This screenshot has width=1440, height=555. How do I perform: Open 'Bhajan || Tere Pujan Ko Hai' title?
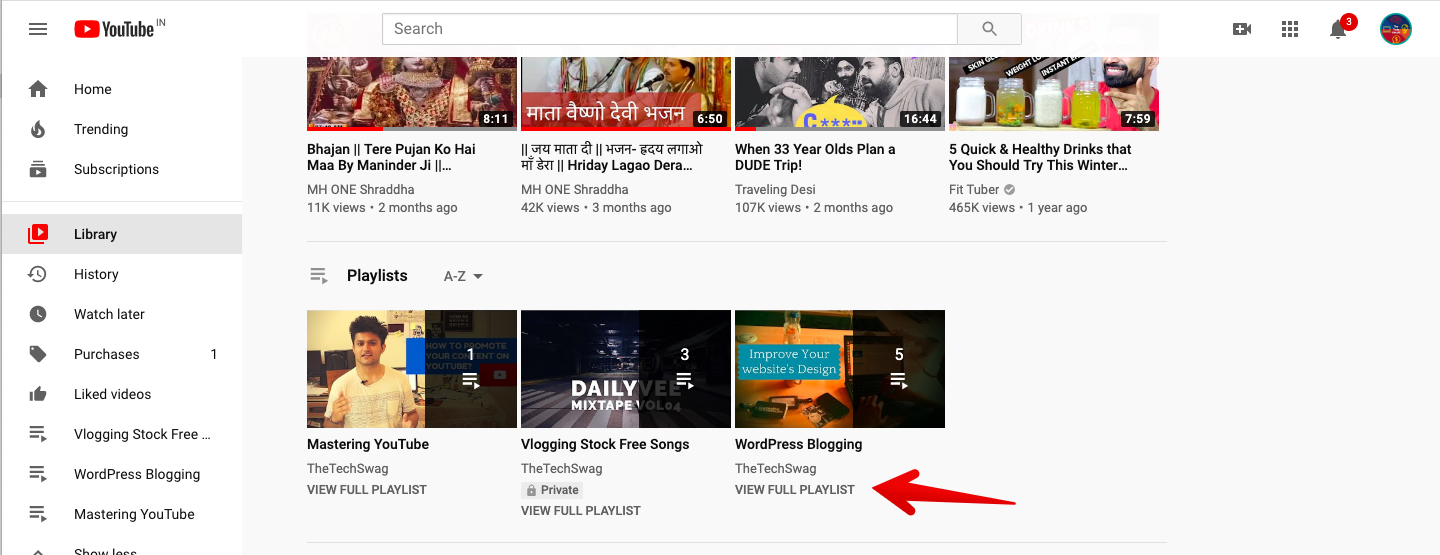[391, 157]
